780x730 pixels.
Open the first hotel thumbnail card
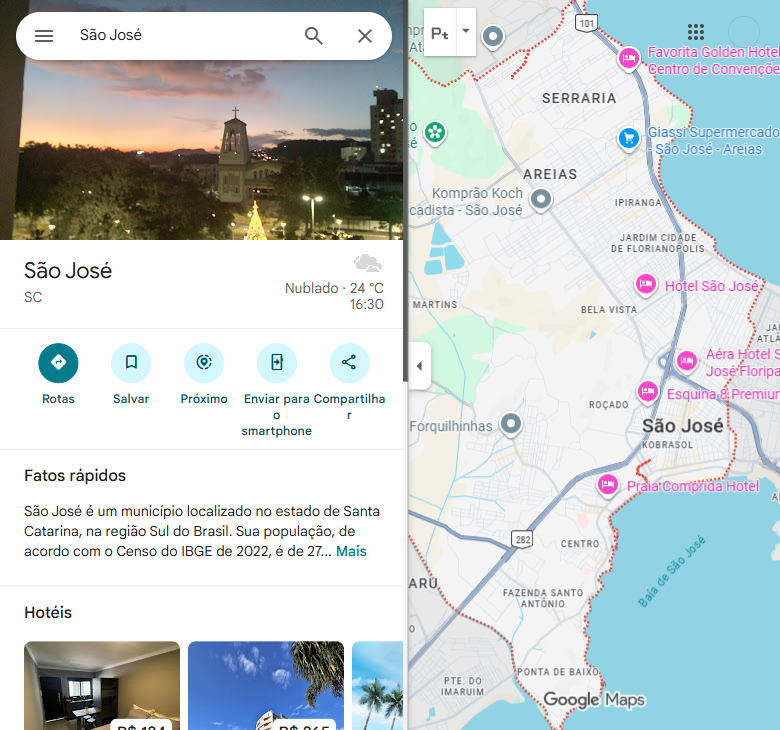tap(102, 686)
